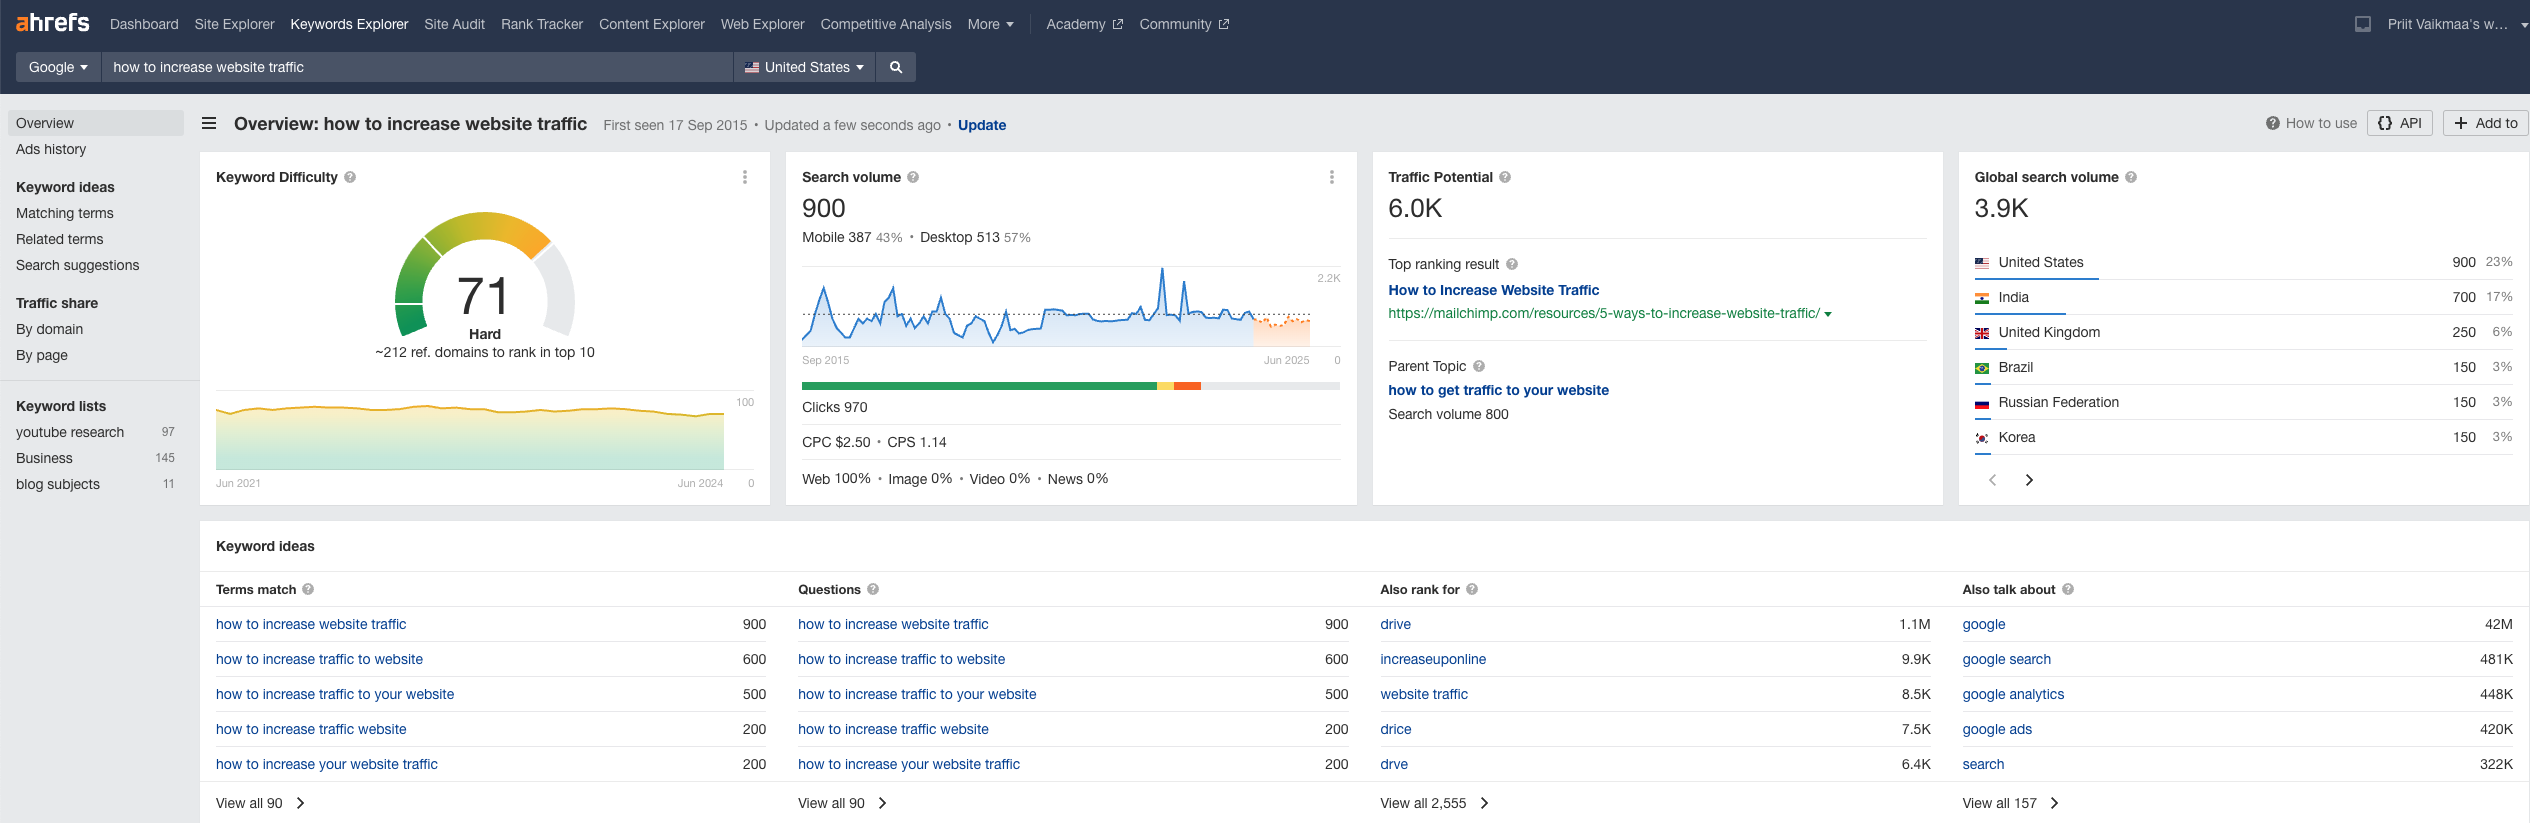Click Questions help icon
The width and height of the screenshot is (2530, 823).
tap(873, 589)
